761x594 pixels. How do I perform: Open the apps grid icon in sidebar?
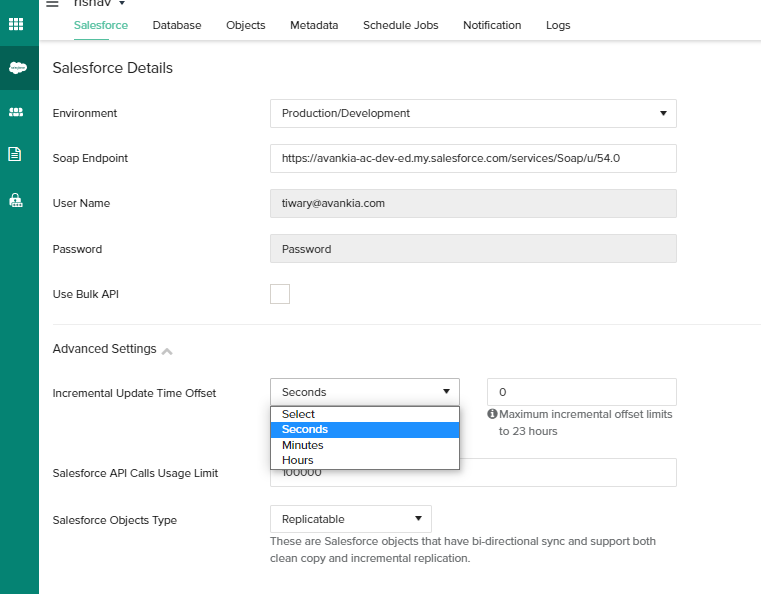coord(16,22)
